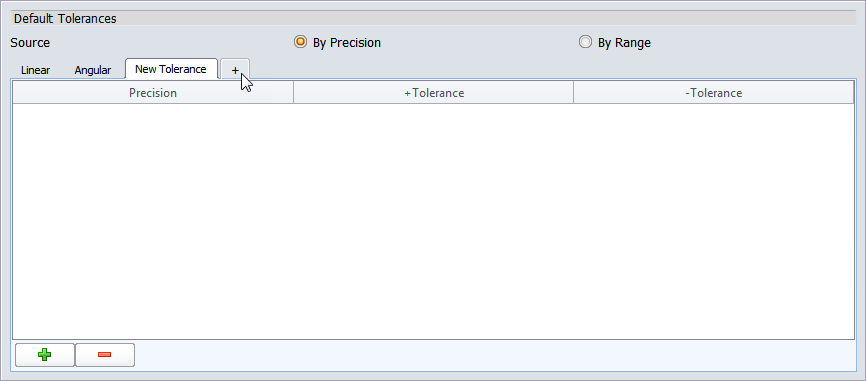
Task: Click the empty area under -Tolerance column
Action: pyautogui.click(x=714, y=221)
